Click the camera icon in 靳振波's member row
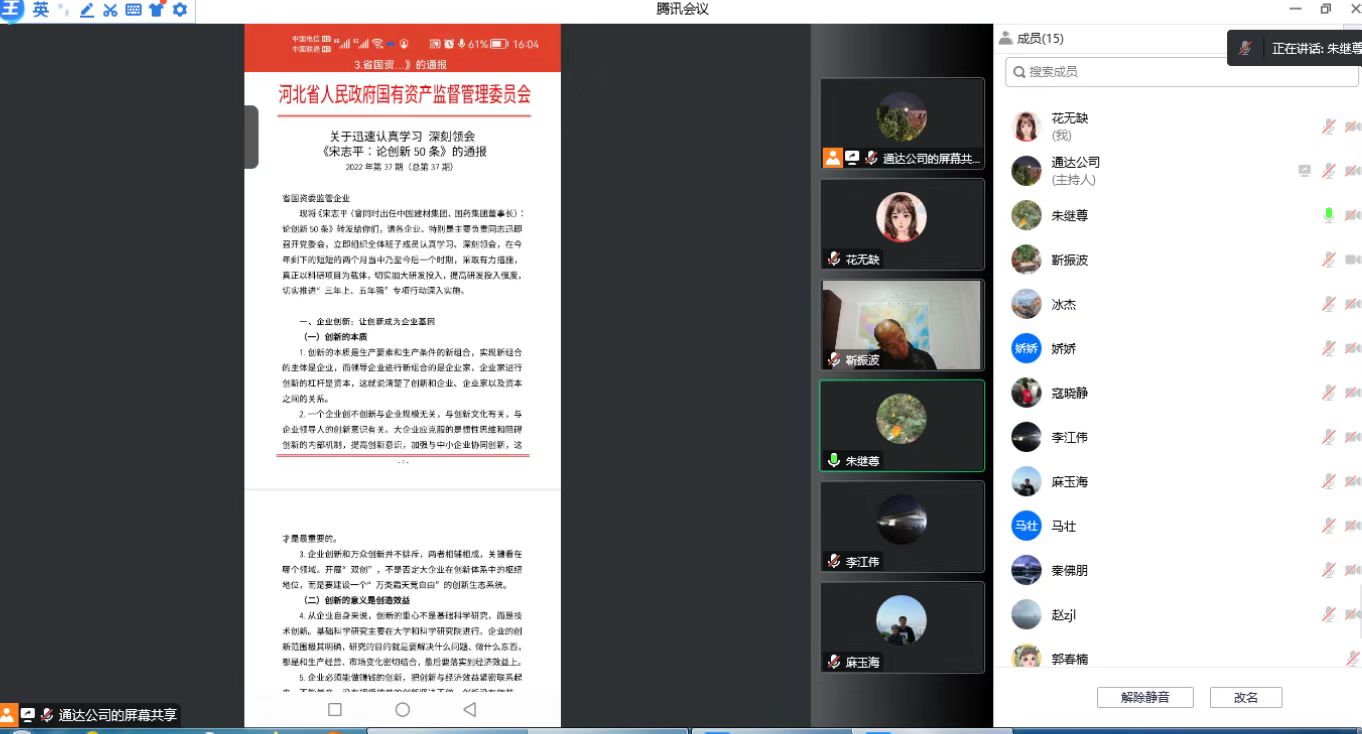Viewport: 1362px width, 734px height. (x=1353, y=260)
